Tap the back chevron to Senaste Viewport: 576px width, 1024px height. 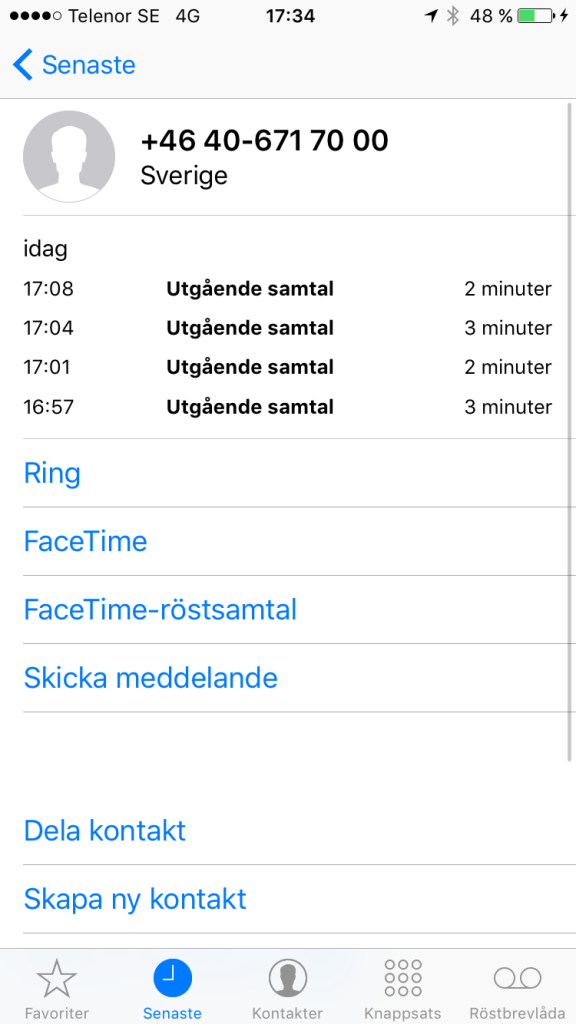point(22,65)
